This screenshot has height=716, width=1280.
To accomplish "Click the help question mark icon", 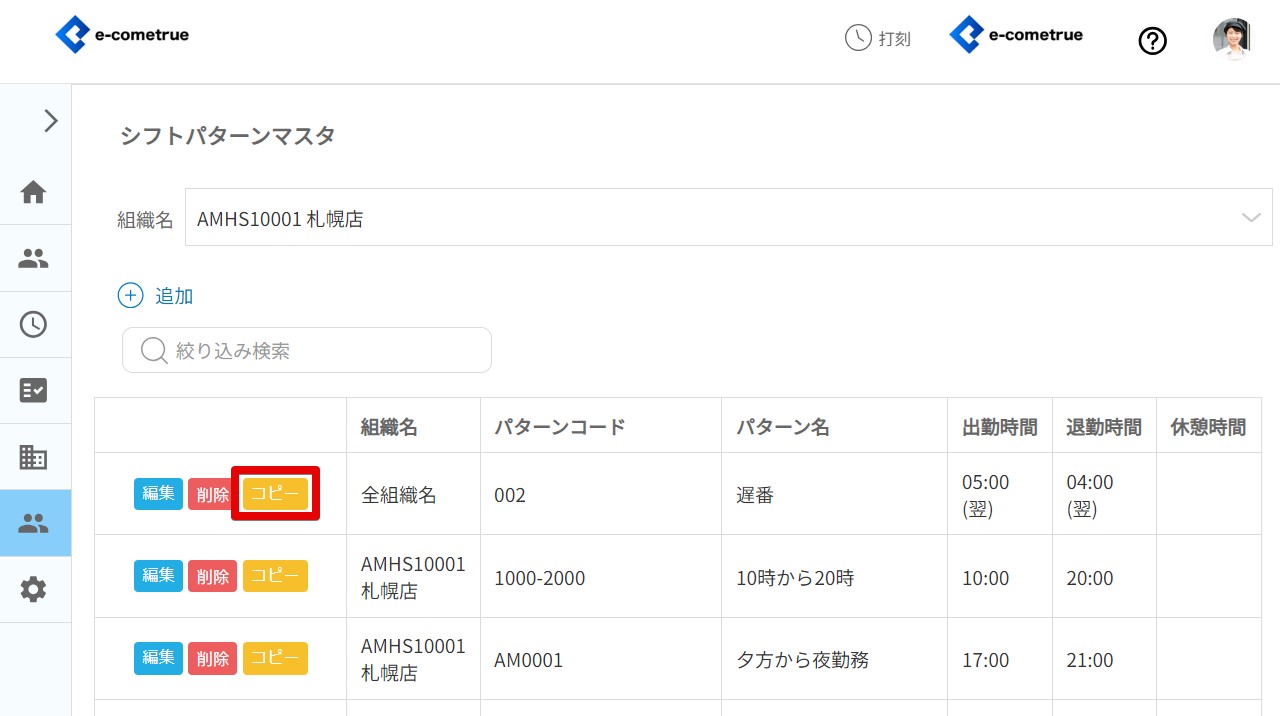I will pos(1153,41).
